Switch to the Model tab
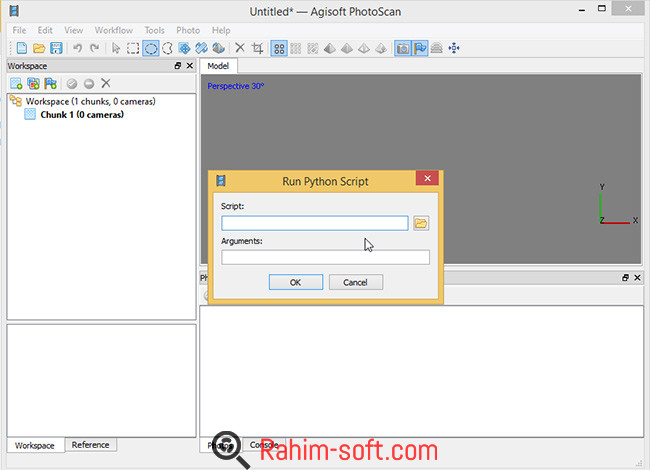Screen dimensions: 650x470 (218, 66)
